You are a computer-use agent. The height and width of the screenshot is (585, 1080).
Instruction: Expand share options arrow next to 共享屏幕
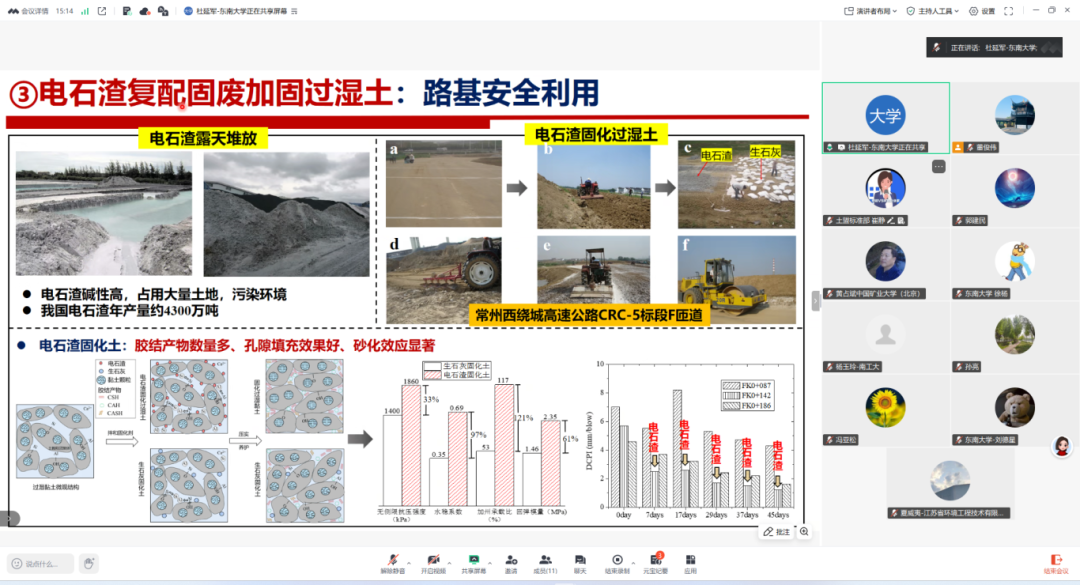(x=490, y=563)
